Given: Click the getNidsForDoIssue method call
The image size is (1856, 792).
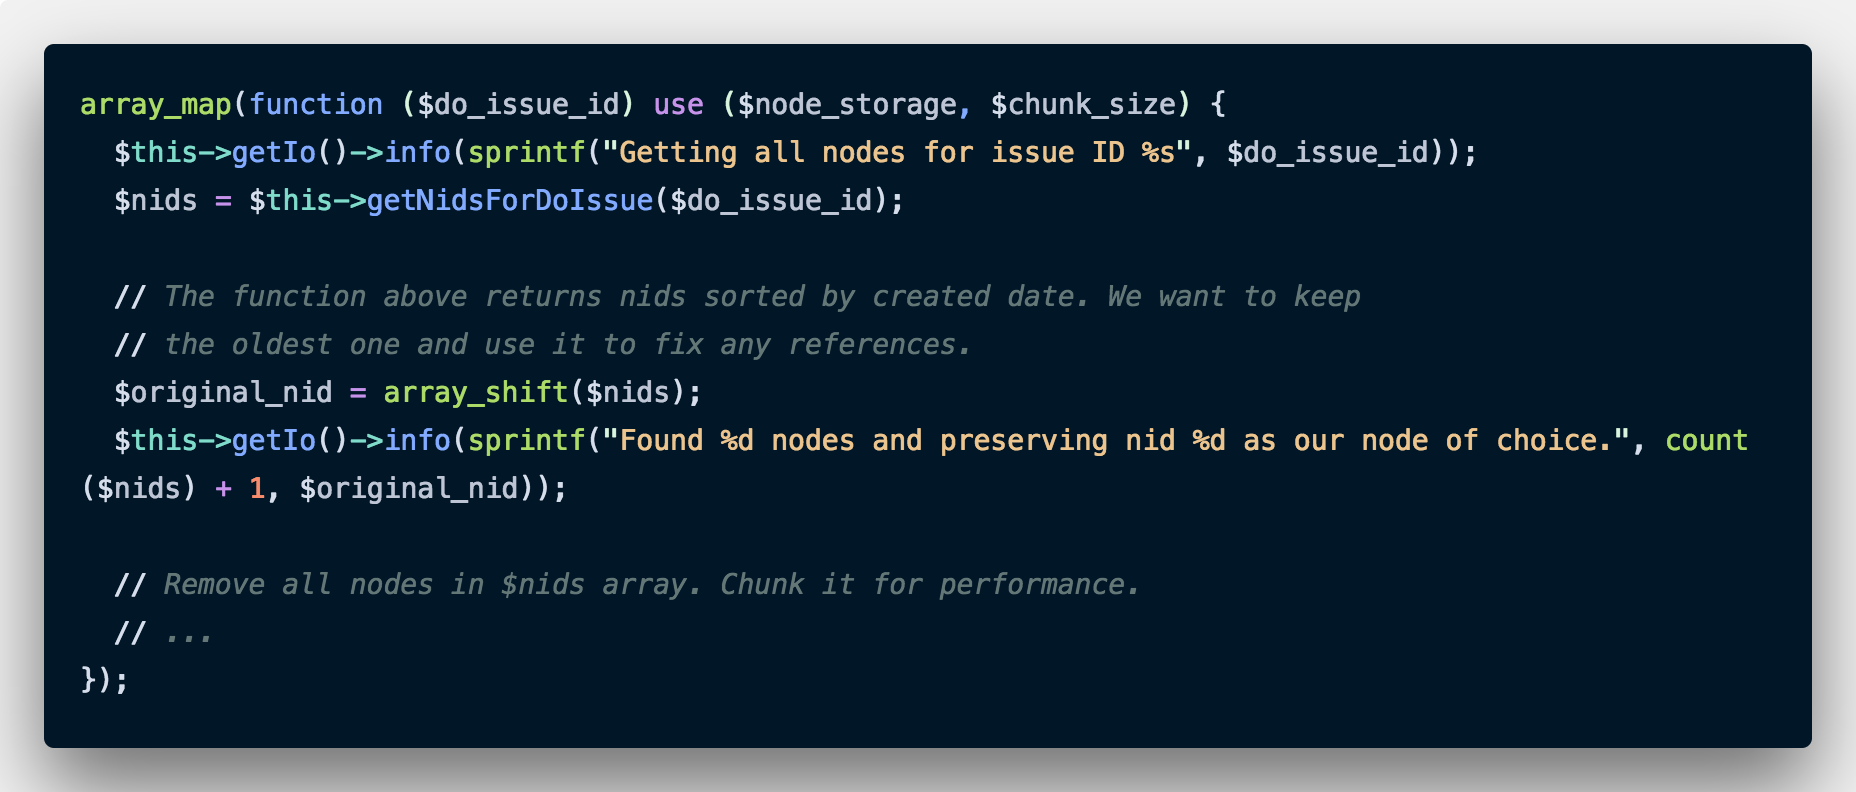Looking at the screenshot, I should click(x=510, y=200).
